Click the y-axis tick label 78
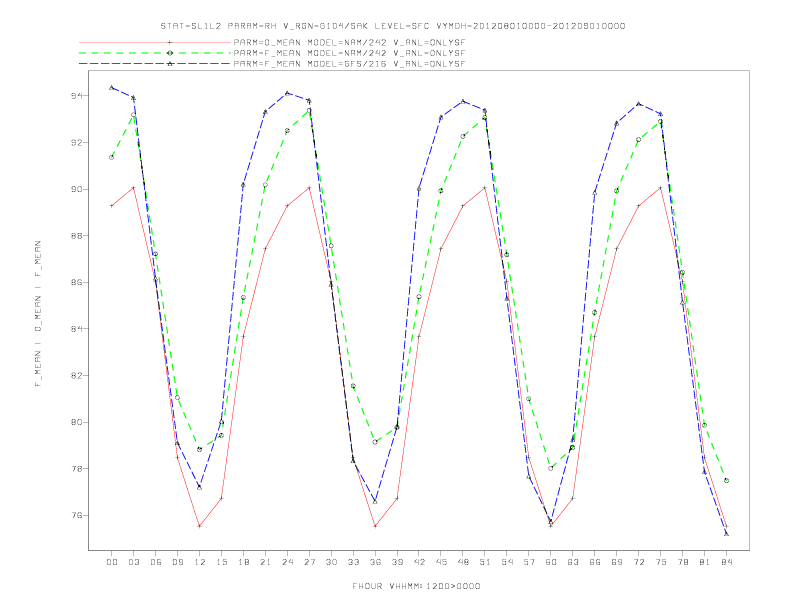792x612 pixels. tap(77, 469)
